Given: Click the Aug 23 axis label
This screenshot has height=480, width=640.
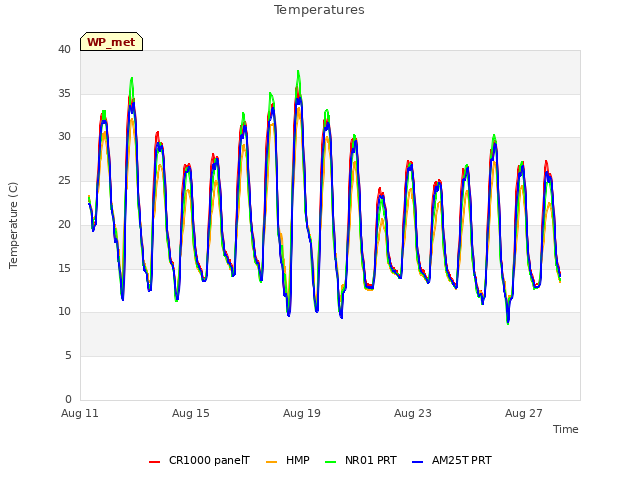Looking at the screenshot, I should pyautogui.click(x=413, y=413).
